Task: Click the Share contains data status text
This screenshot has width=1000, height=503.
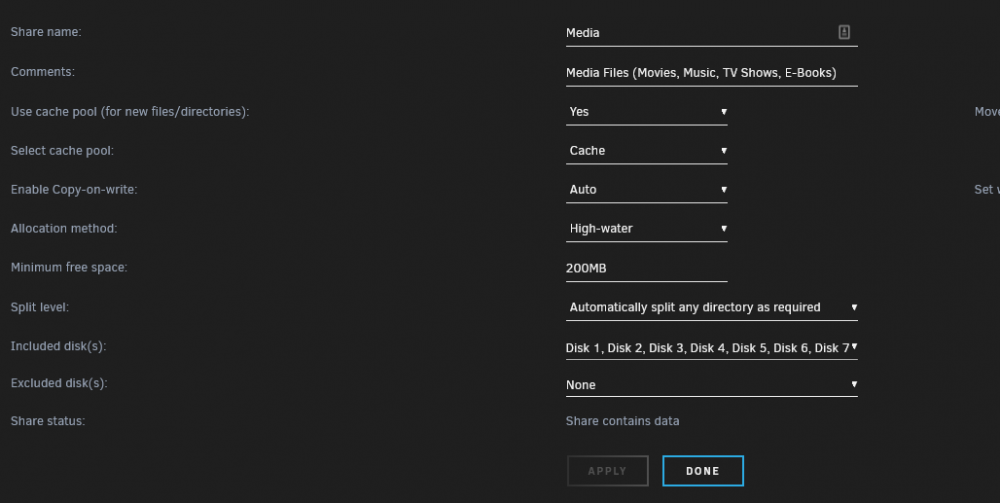Action: click(622, 421)
